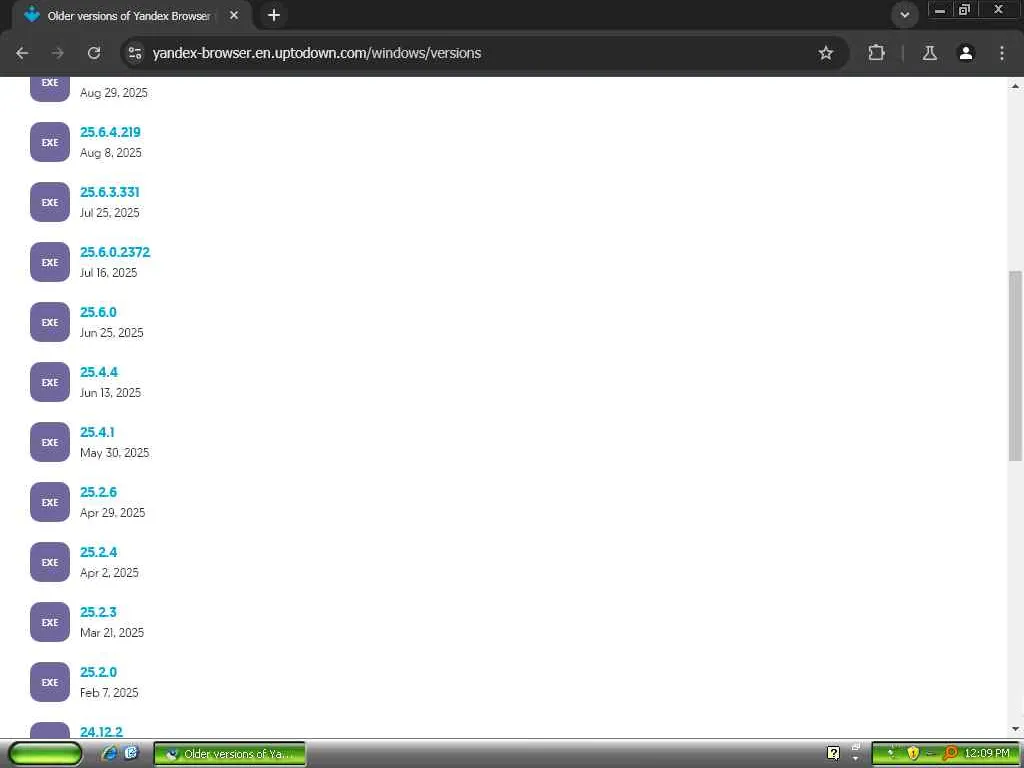Open the 25.6.0 version link
Image resolution: width=1024 pixels, height=768 pixels.
[x=98, y=312]
